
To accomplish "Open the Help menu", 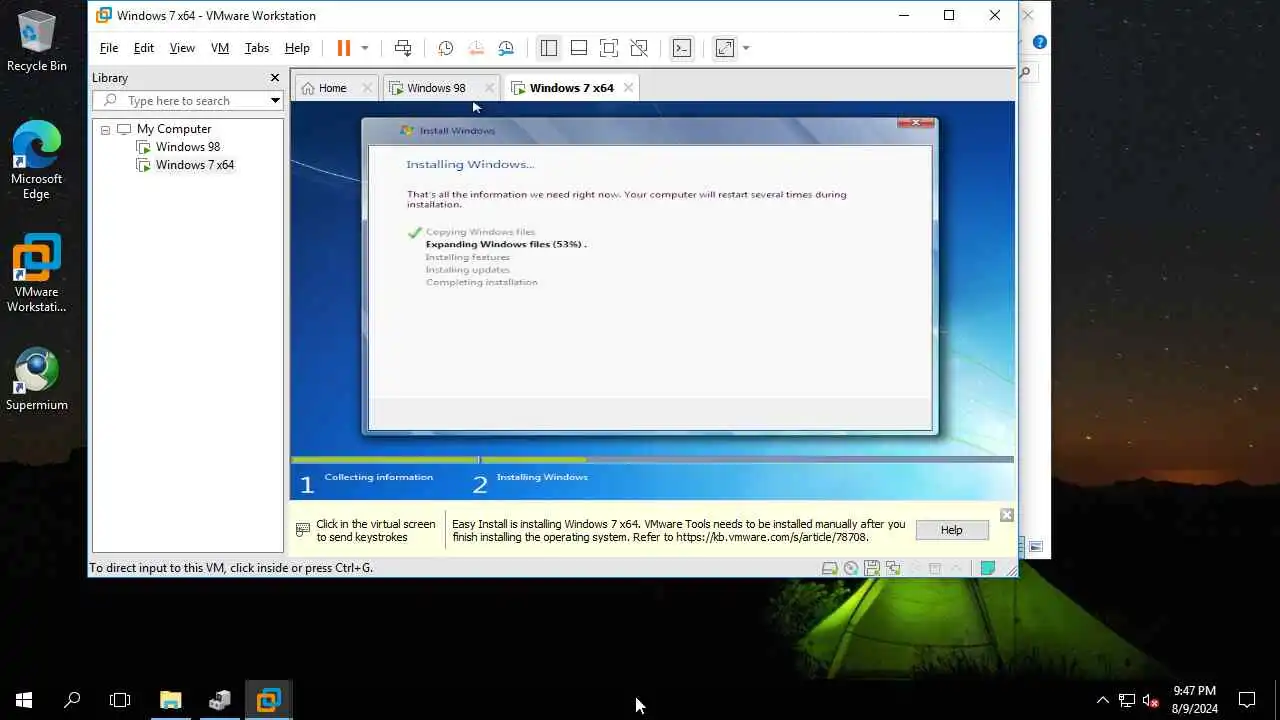I will click(x=297, y=48).
